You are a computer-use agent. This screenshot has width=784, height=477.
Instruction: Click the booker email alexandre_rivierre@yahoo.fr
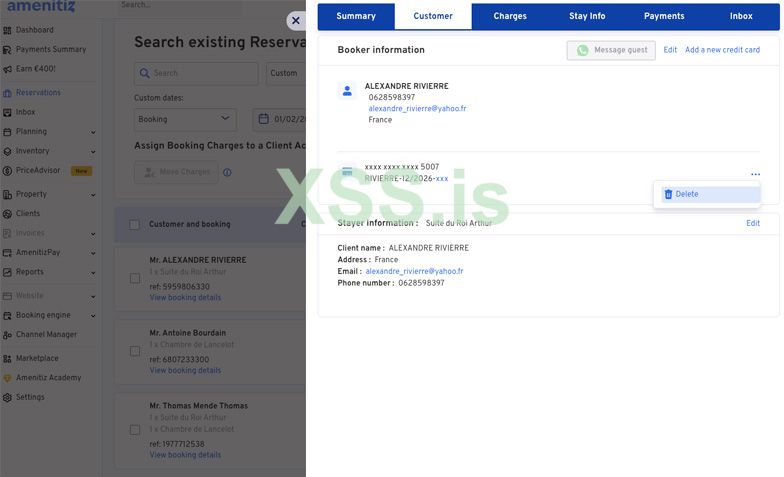click(x=417, y=108)
